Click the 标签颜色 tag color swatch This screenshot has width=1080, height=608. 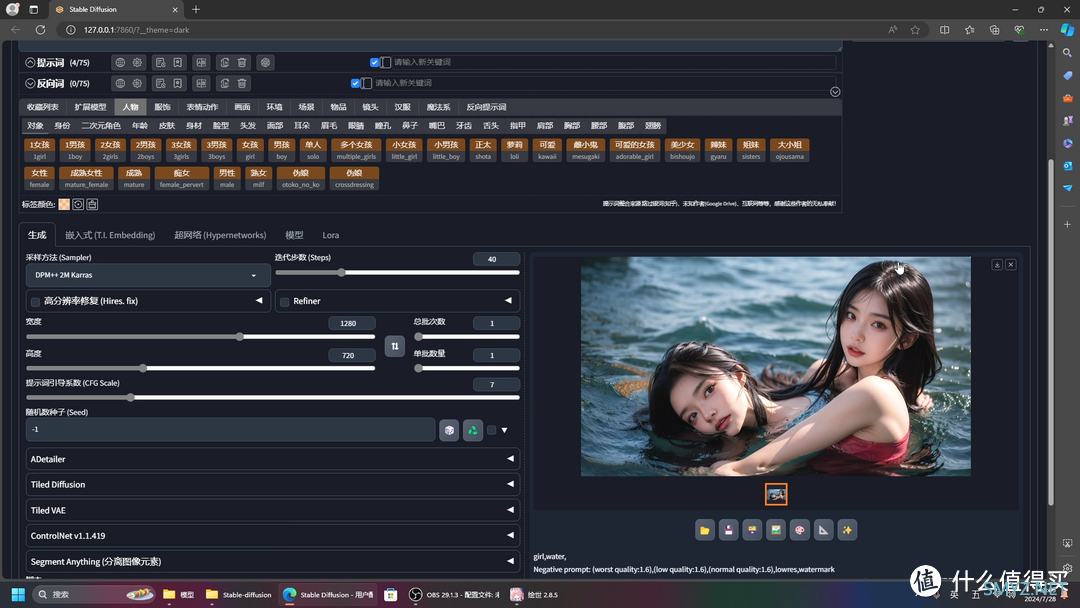pyautogui.click(x=64, y=205)
